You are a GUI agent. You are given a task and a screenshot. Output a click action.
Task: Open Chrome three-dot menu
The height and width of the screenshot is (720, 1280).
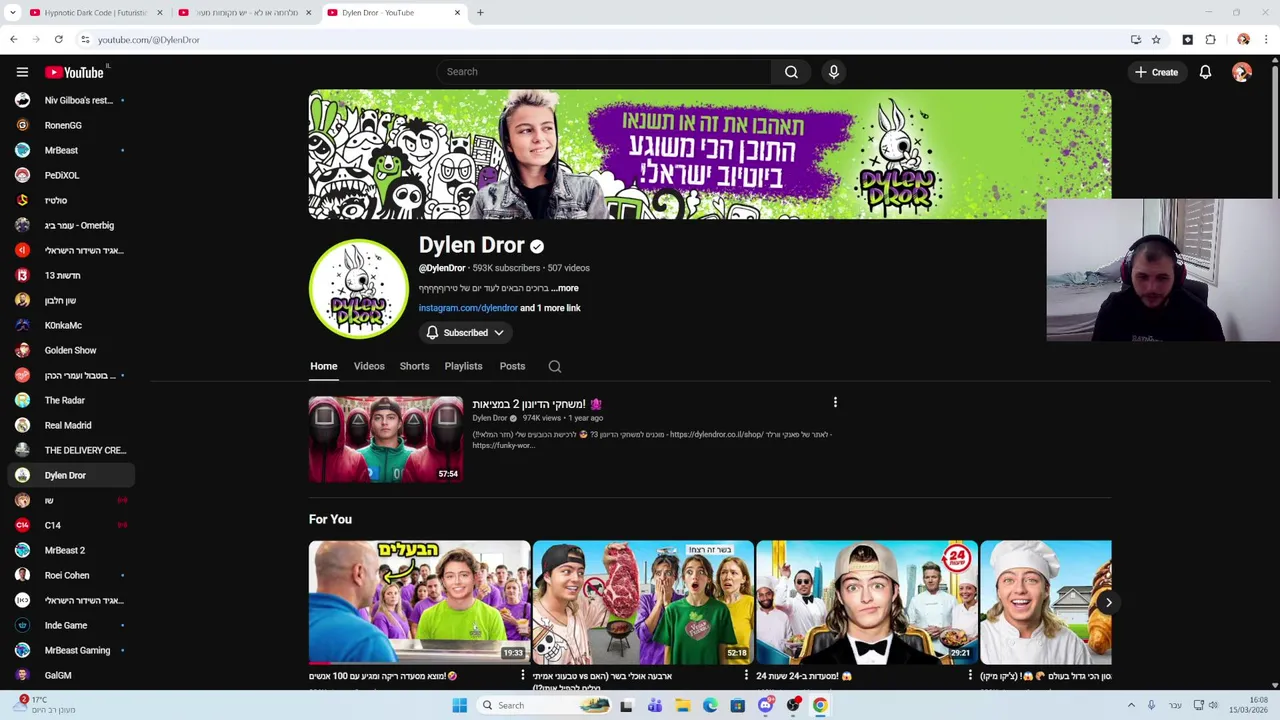[x=1266, y=40]
